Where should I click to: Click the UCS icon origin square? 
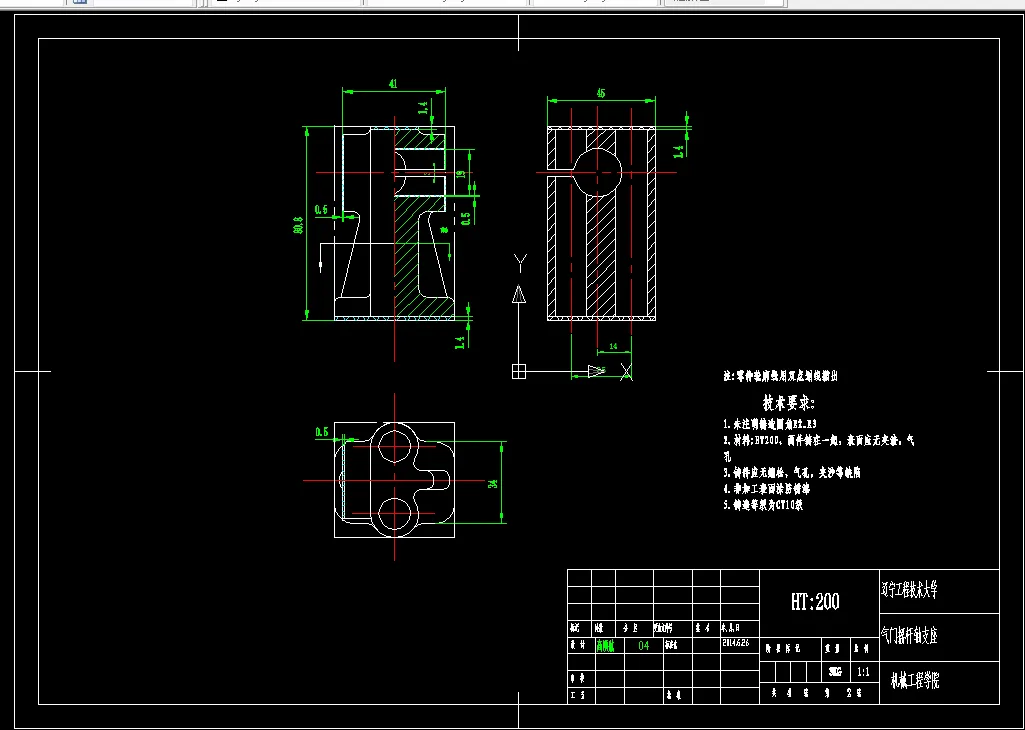(x=518, y=371)
